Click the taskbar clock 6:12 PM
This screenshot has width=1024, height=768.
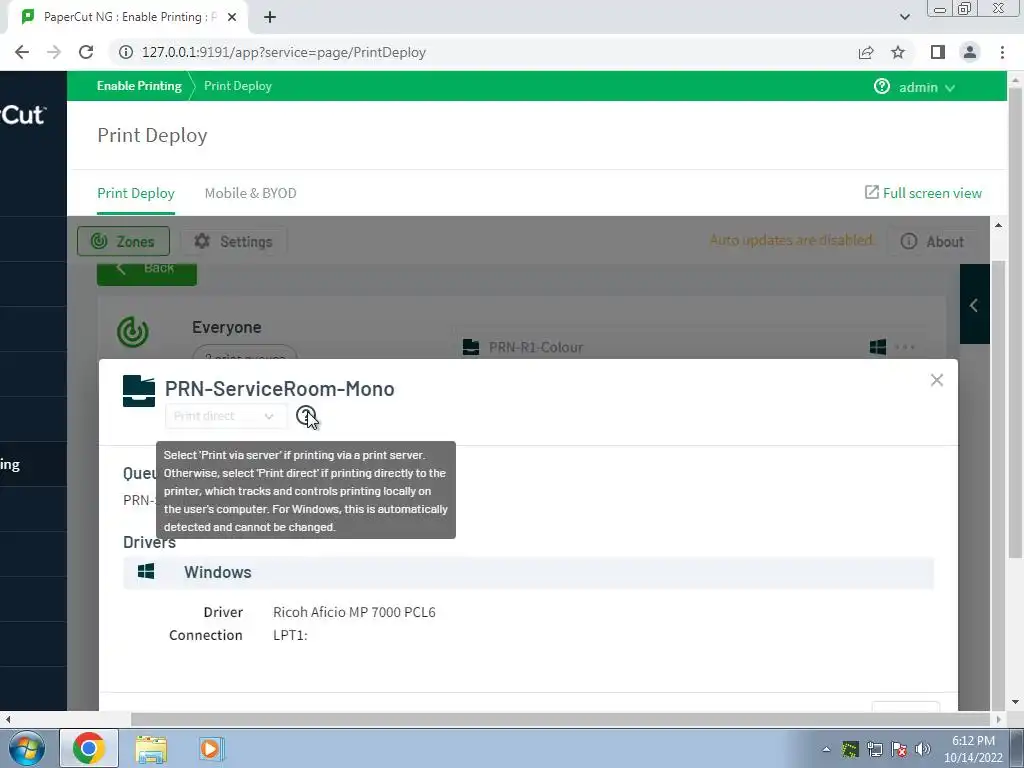click(x=973, y=741)
